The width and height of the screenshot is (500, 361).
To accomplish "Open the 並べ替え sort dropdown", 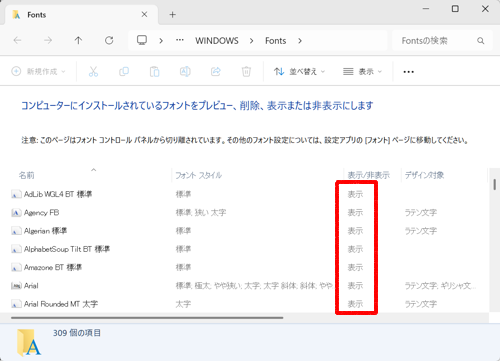I will click(x=299, y=71).
